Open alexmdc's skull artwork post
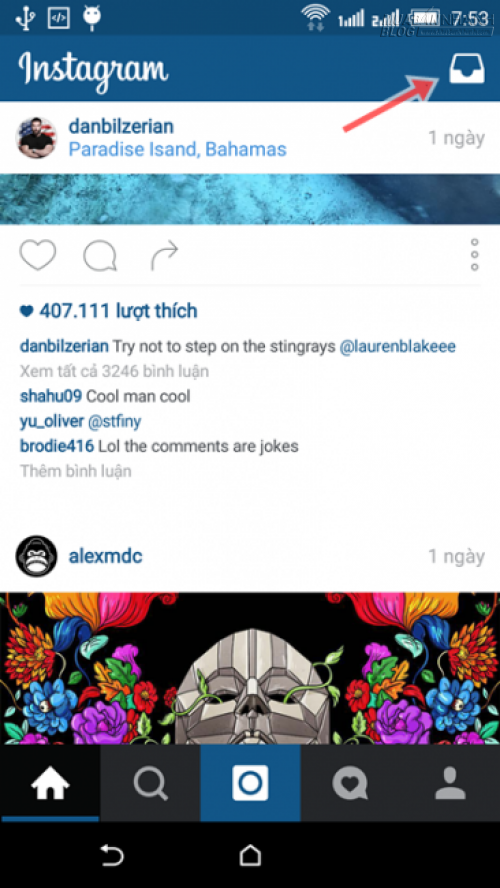Screen dimensions: 500x888 250,668
